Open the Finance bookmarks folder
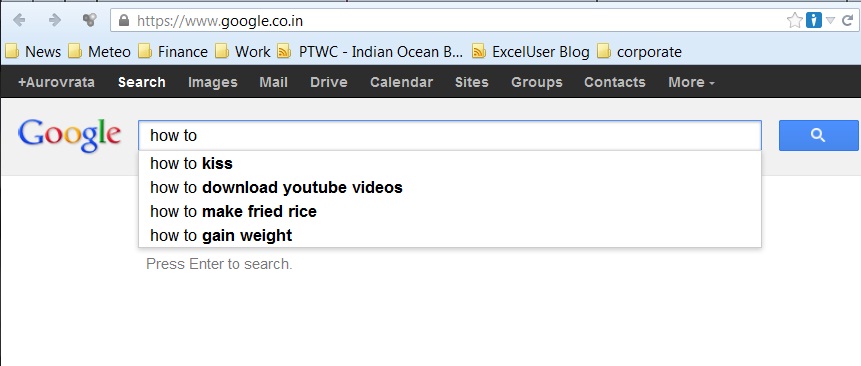861x366 pixels. coord(173,52)
